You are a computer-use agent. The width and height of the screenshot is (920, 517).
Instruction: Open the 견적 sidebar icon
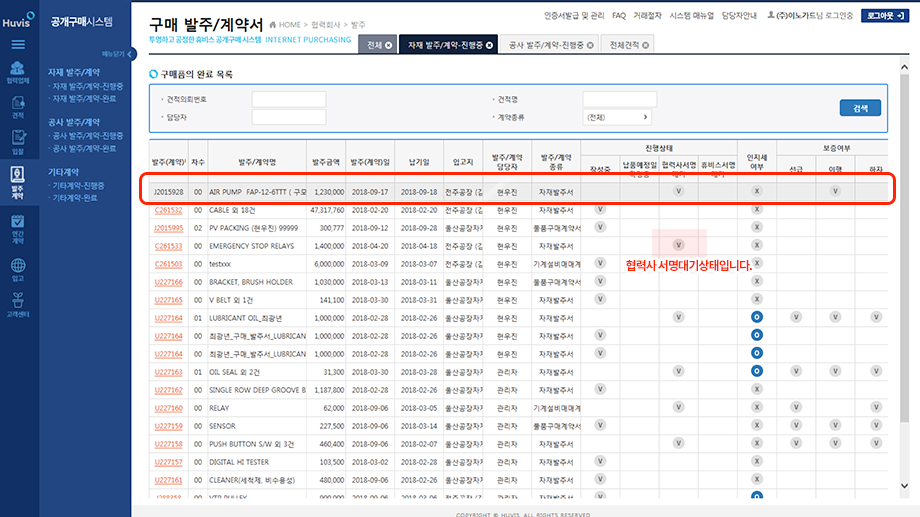point(18,108)
